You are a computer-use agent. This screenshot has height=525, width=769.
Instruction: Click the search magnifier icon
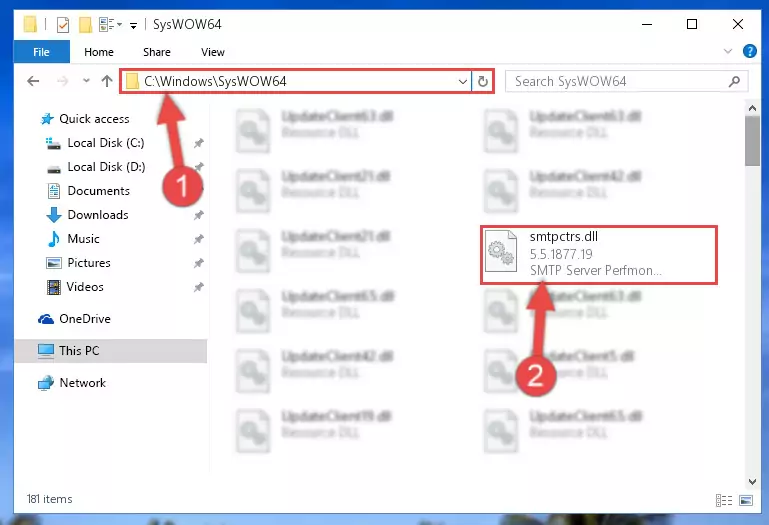coord(734,81)
